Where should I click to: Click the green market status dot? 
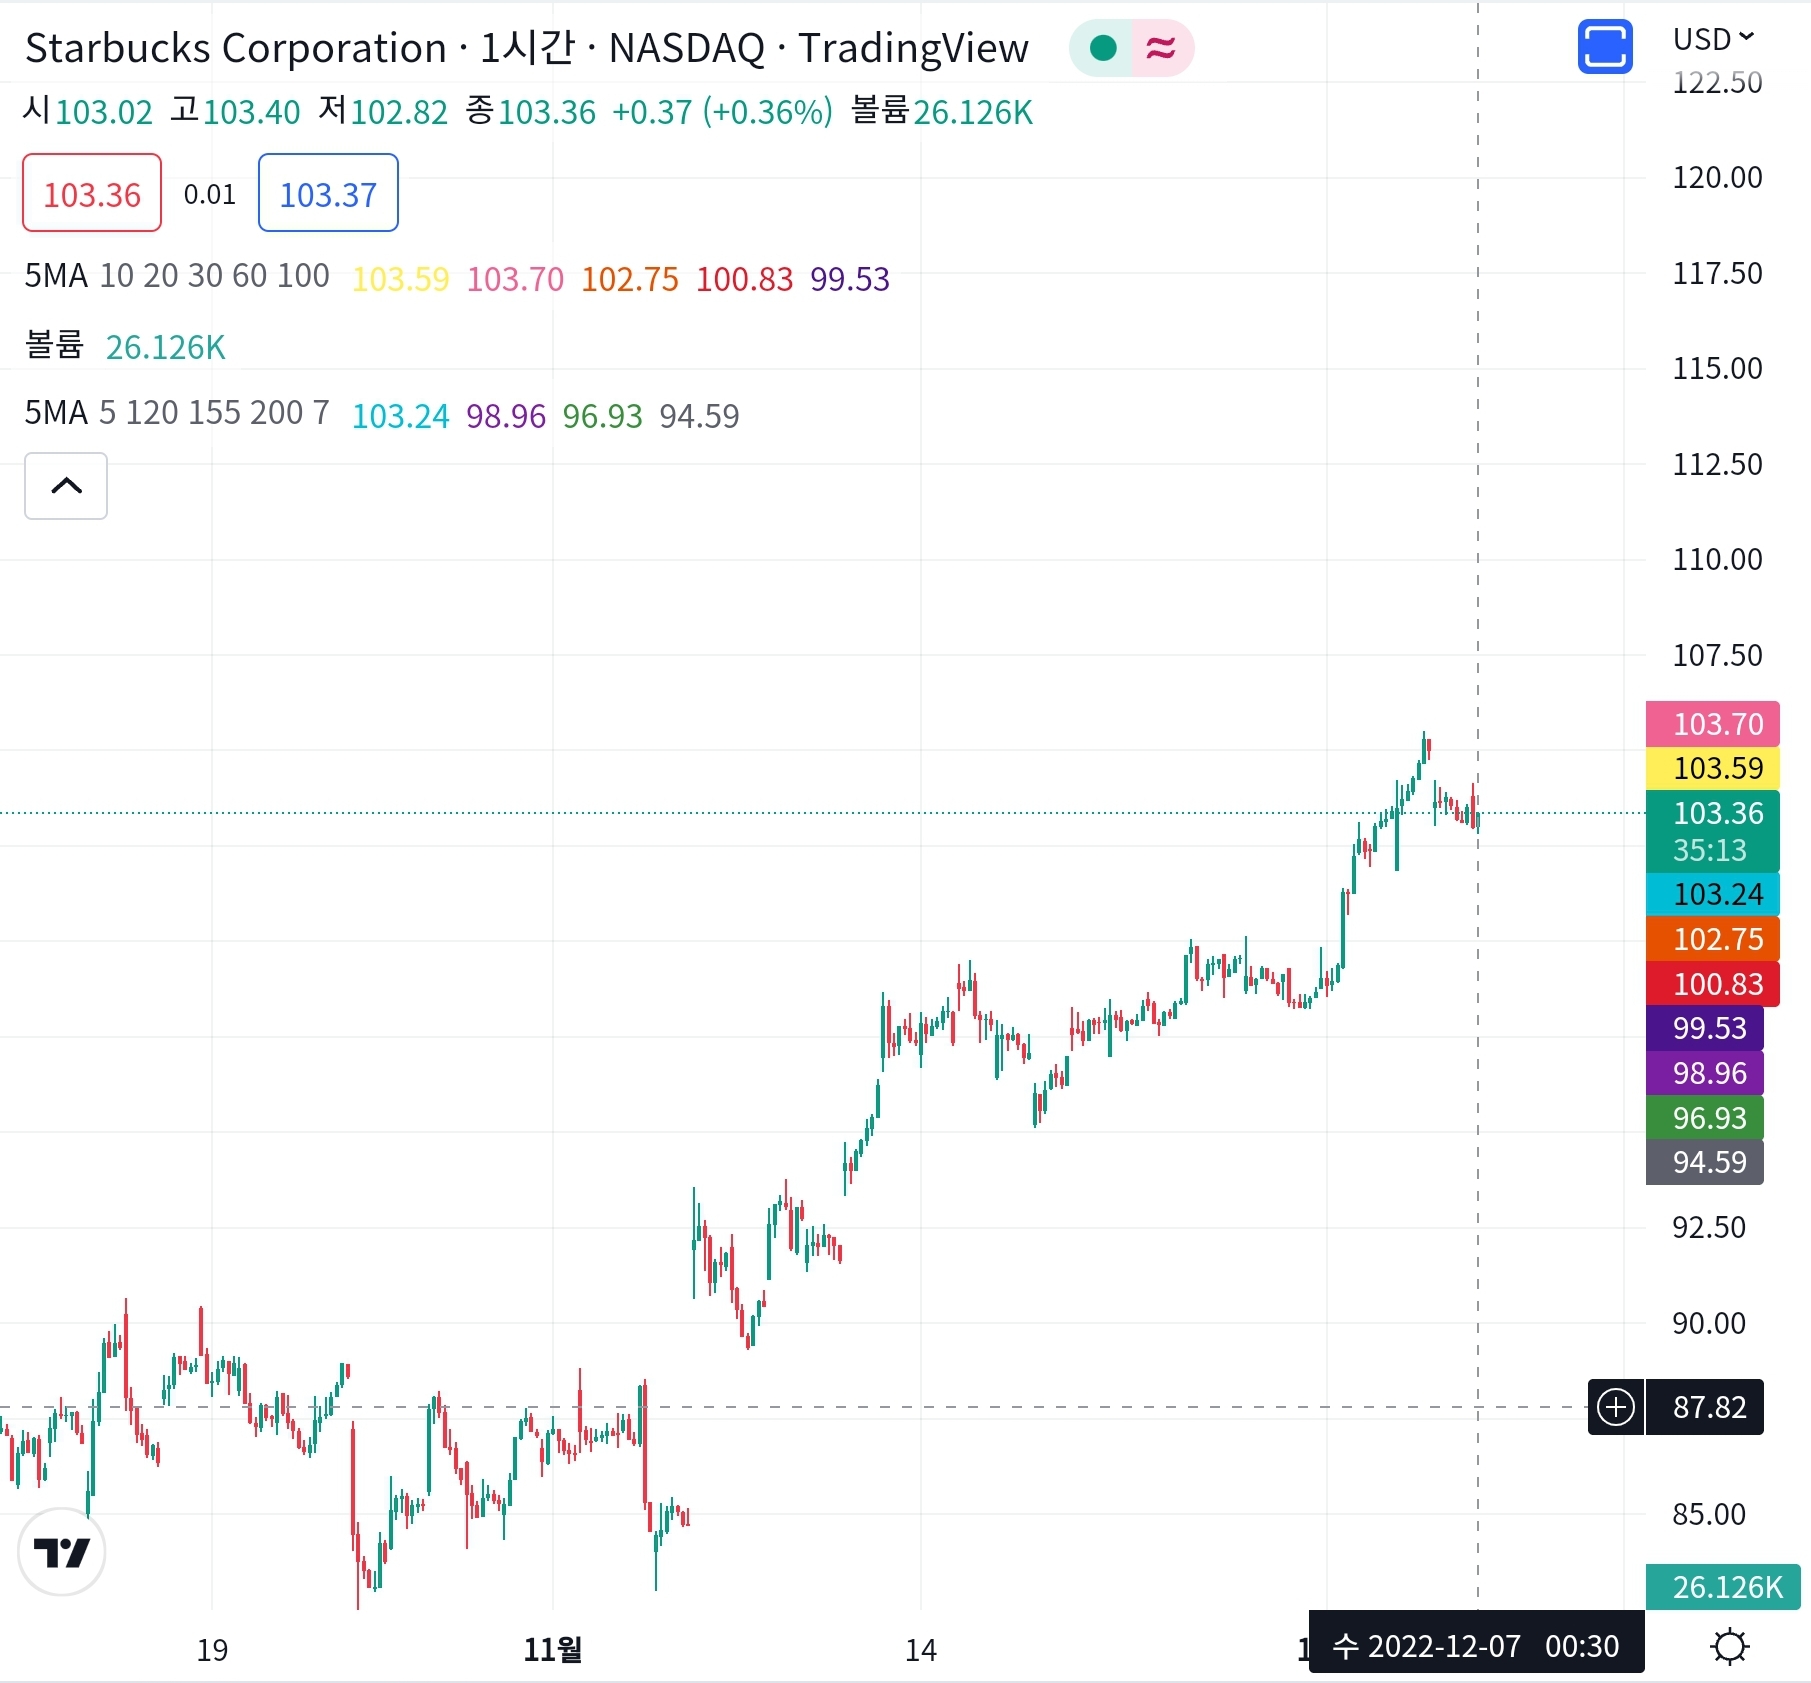coord(1102,48)
